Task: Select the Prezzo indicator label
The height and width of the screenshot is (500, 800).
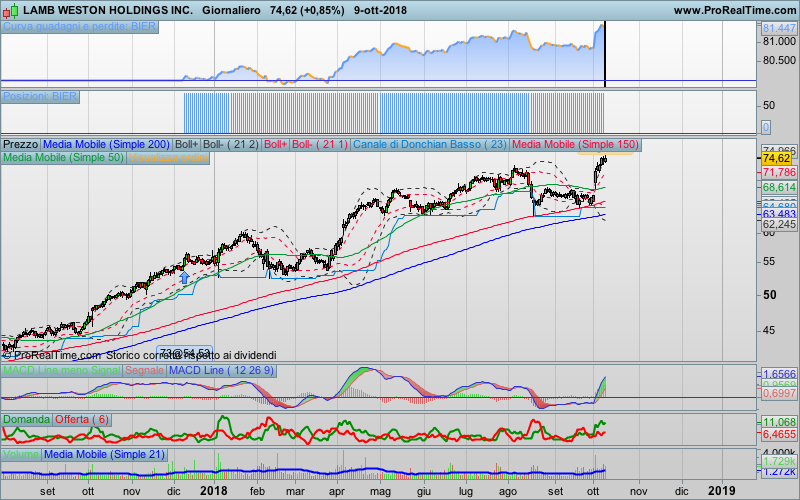Action: pos(21,144)
